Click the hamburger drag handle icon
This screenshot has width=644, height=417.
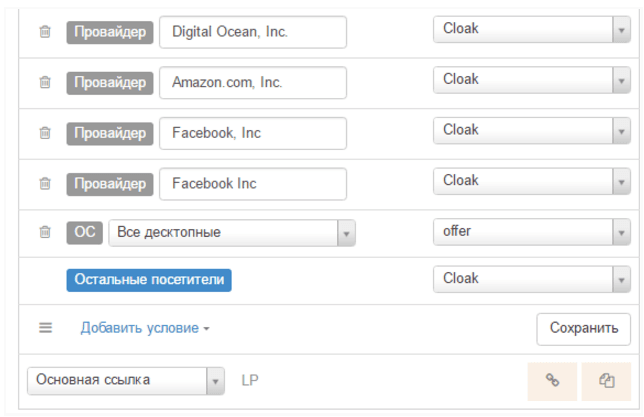click(46, 328)
